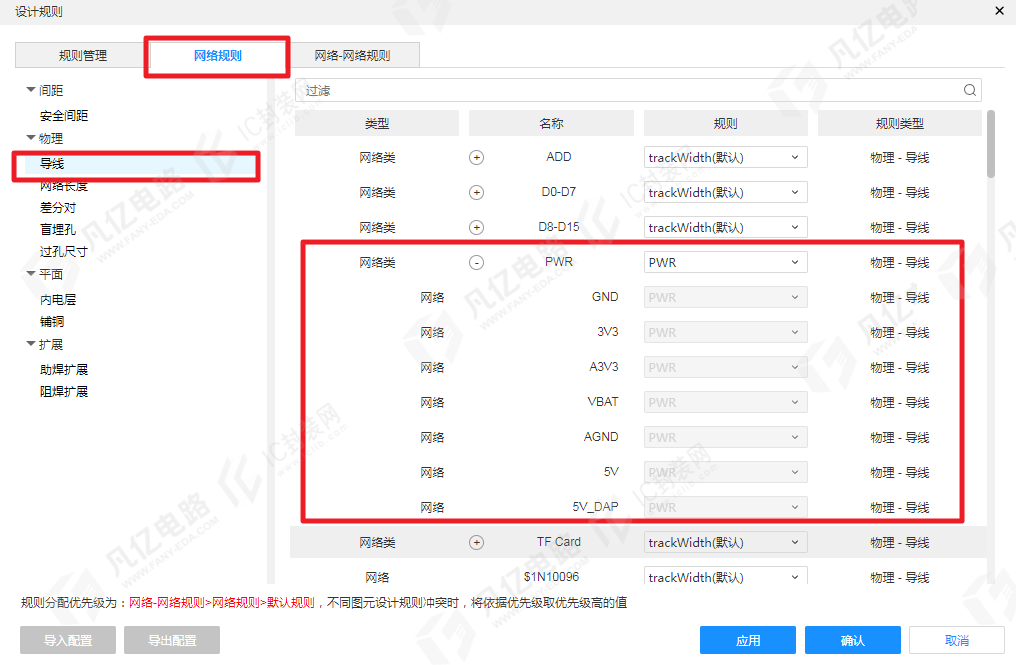Select 差分对 in the rule tree

58,208
